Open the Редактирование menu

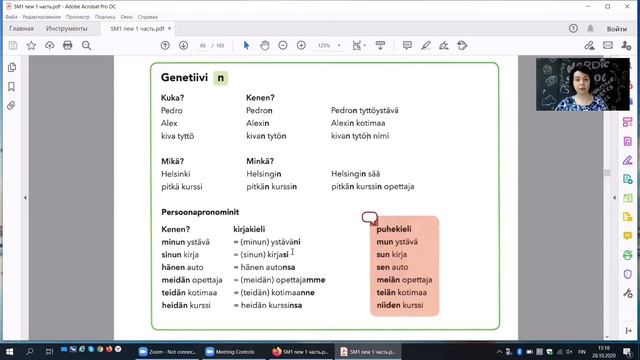[x=42, y=17]
